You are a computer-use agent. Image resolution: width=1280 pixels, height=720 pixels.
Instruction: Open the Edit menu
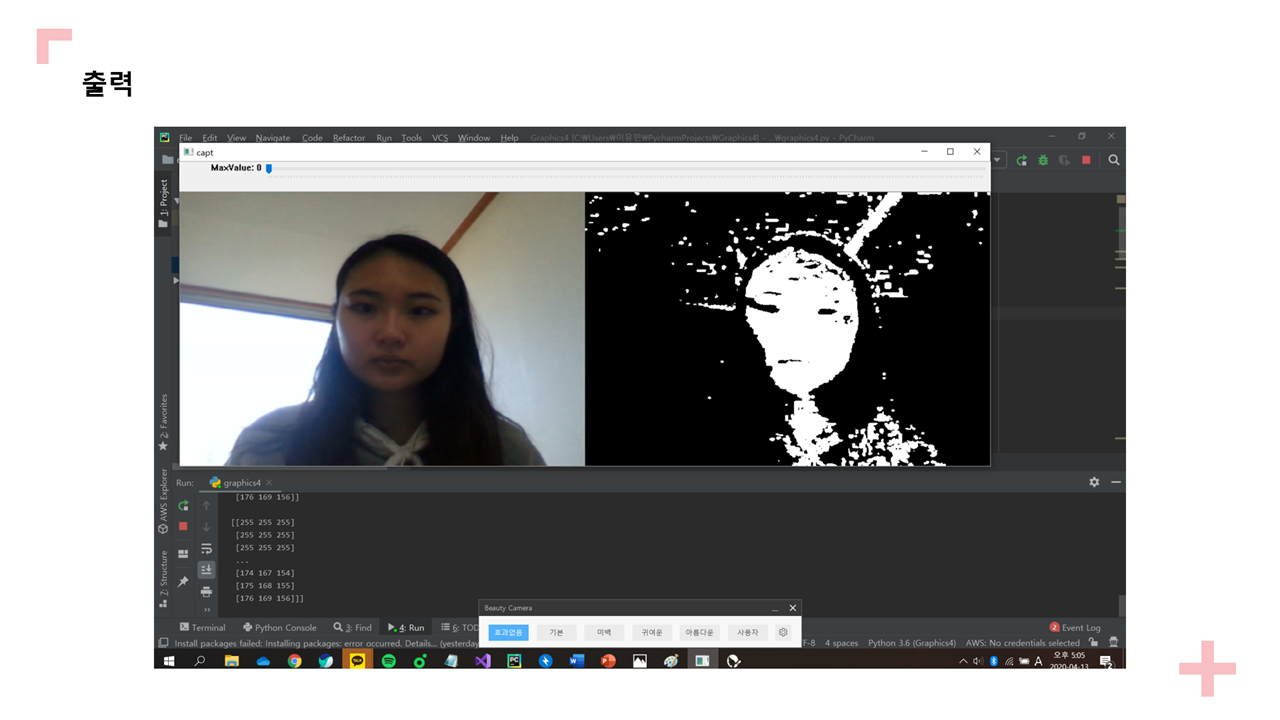coord(209,138)
